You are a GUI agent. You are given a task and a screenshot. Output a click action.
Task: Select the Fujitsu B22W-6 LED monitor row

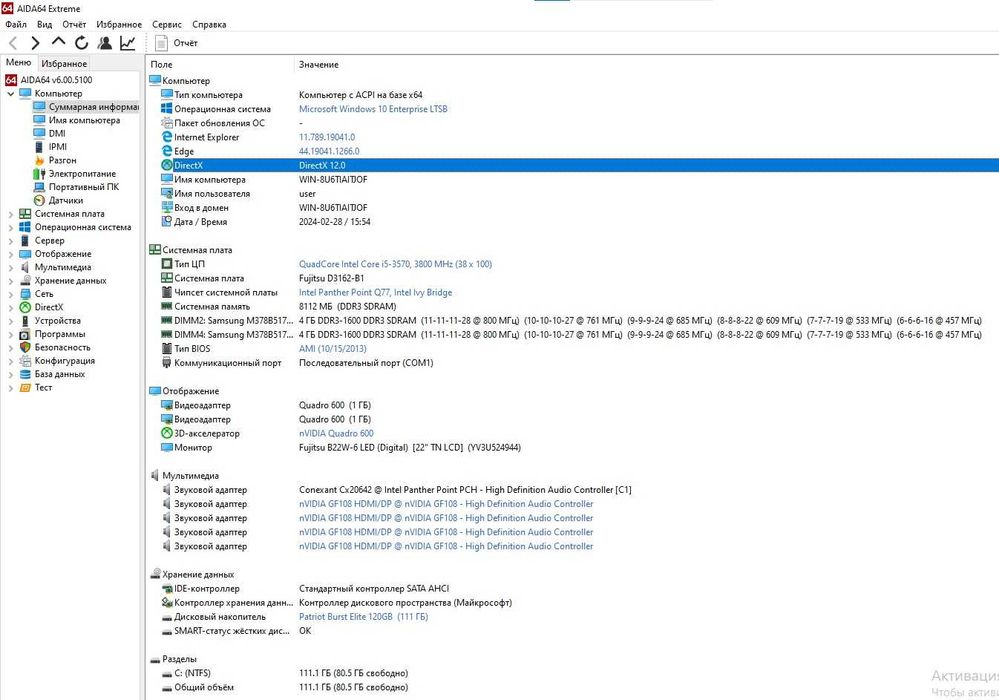point(573,448)
